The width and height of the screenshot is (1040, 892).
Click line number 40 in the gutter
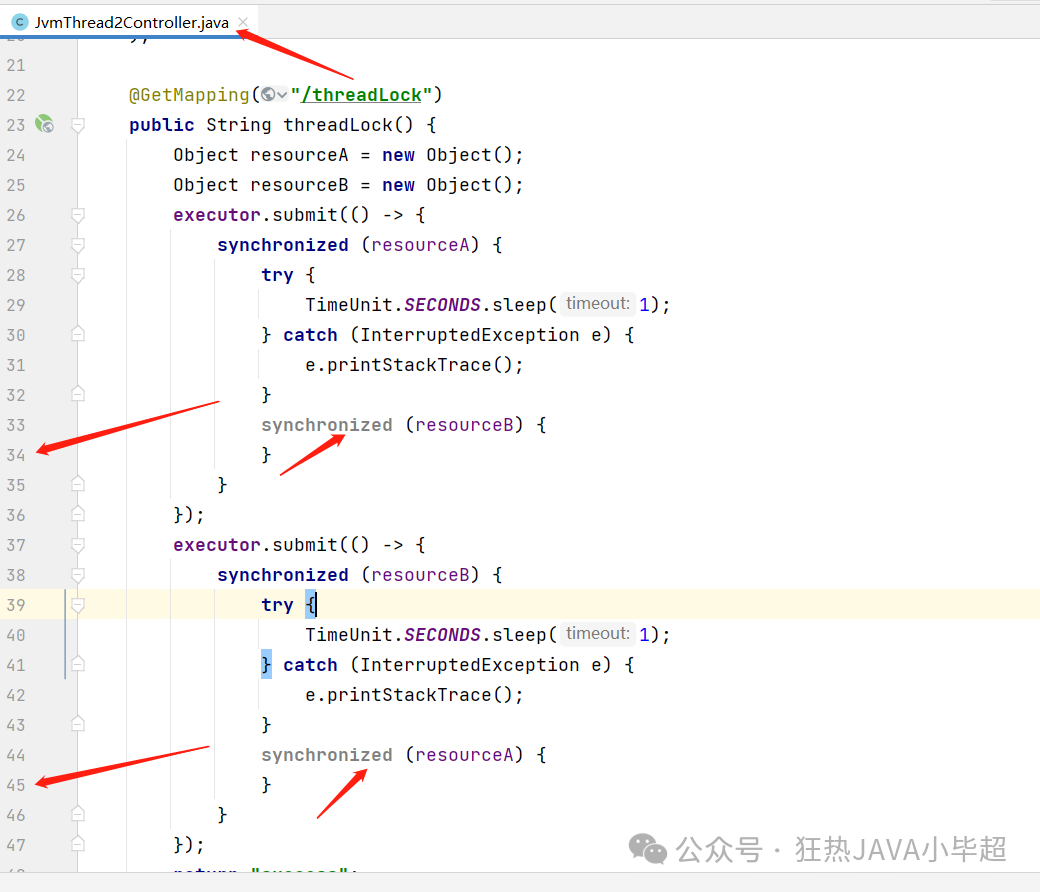click(16, 635)
